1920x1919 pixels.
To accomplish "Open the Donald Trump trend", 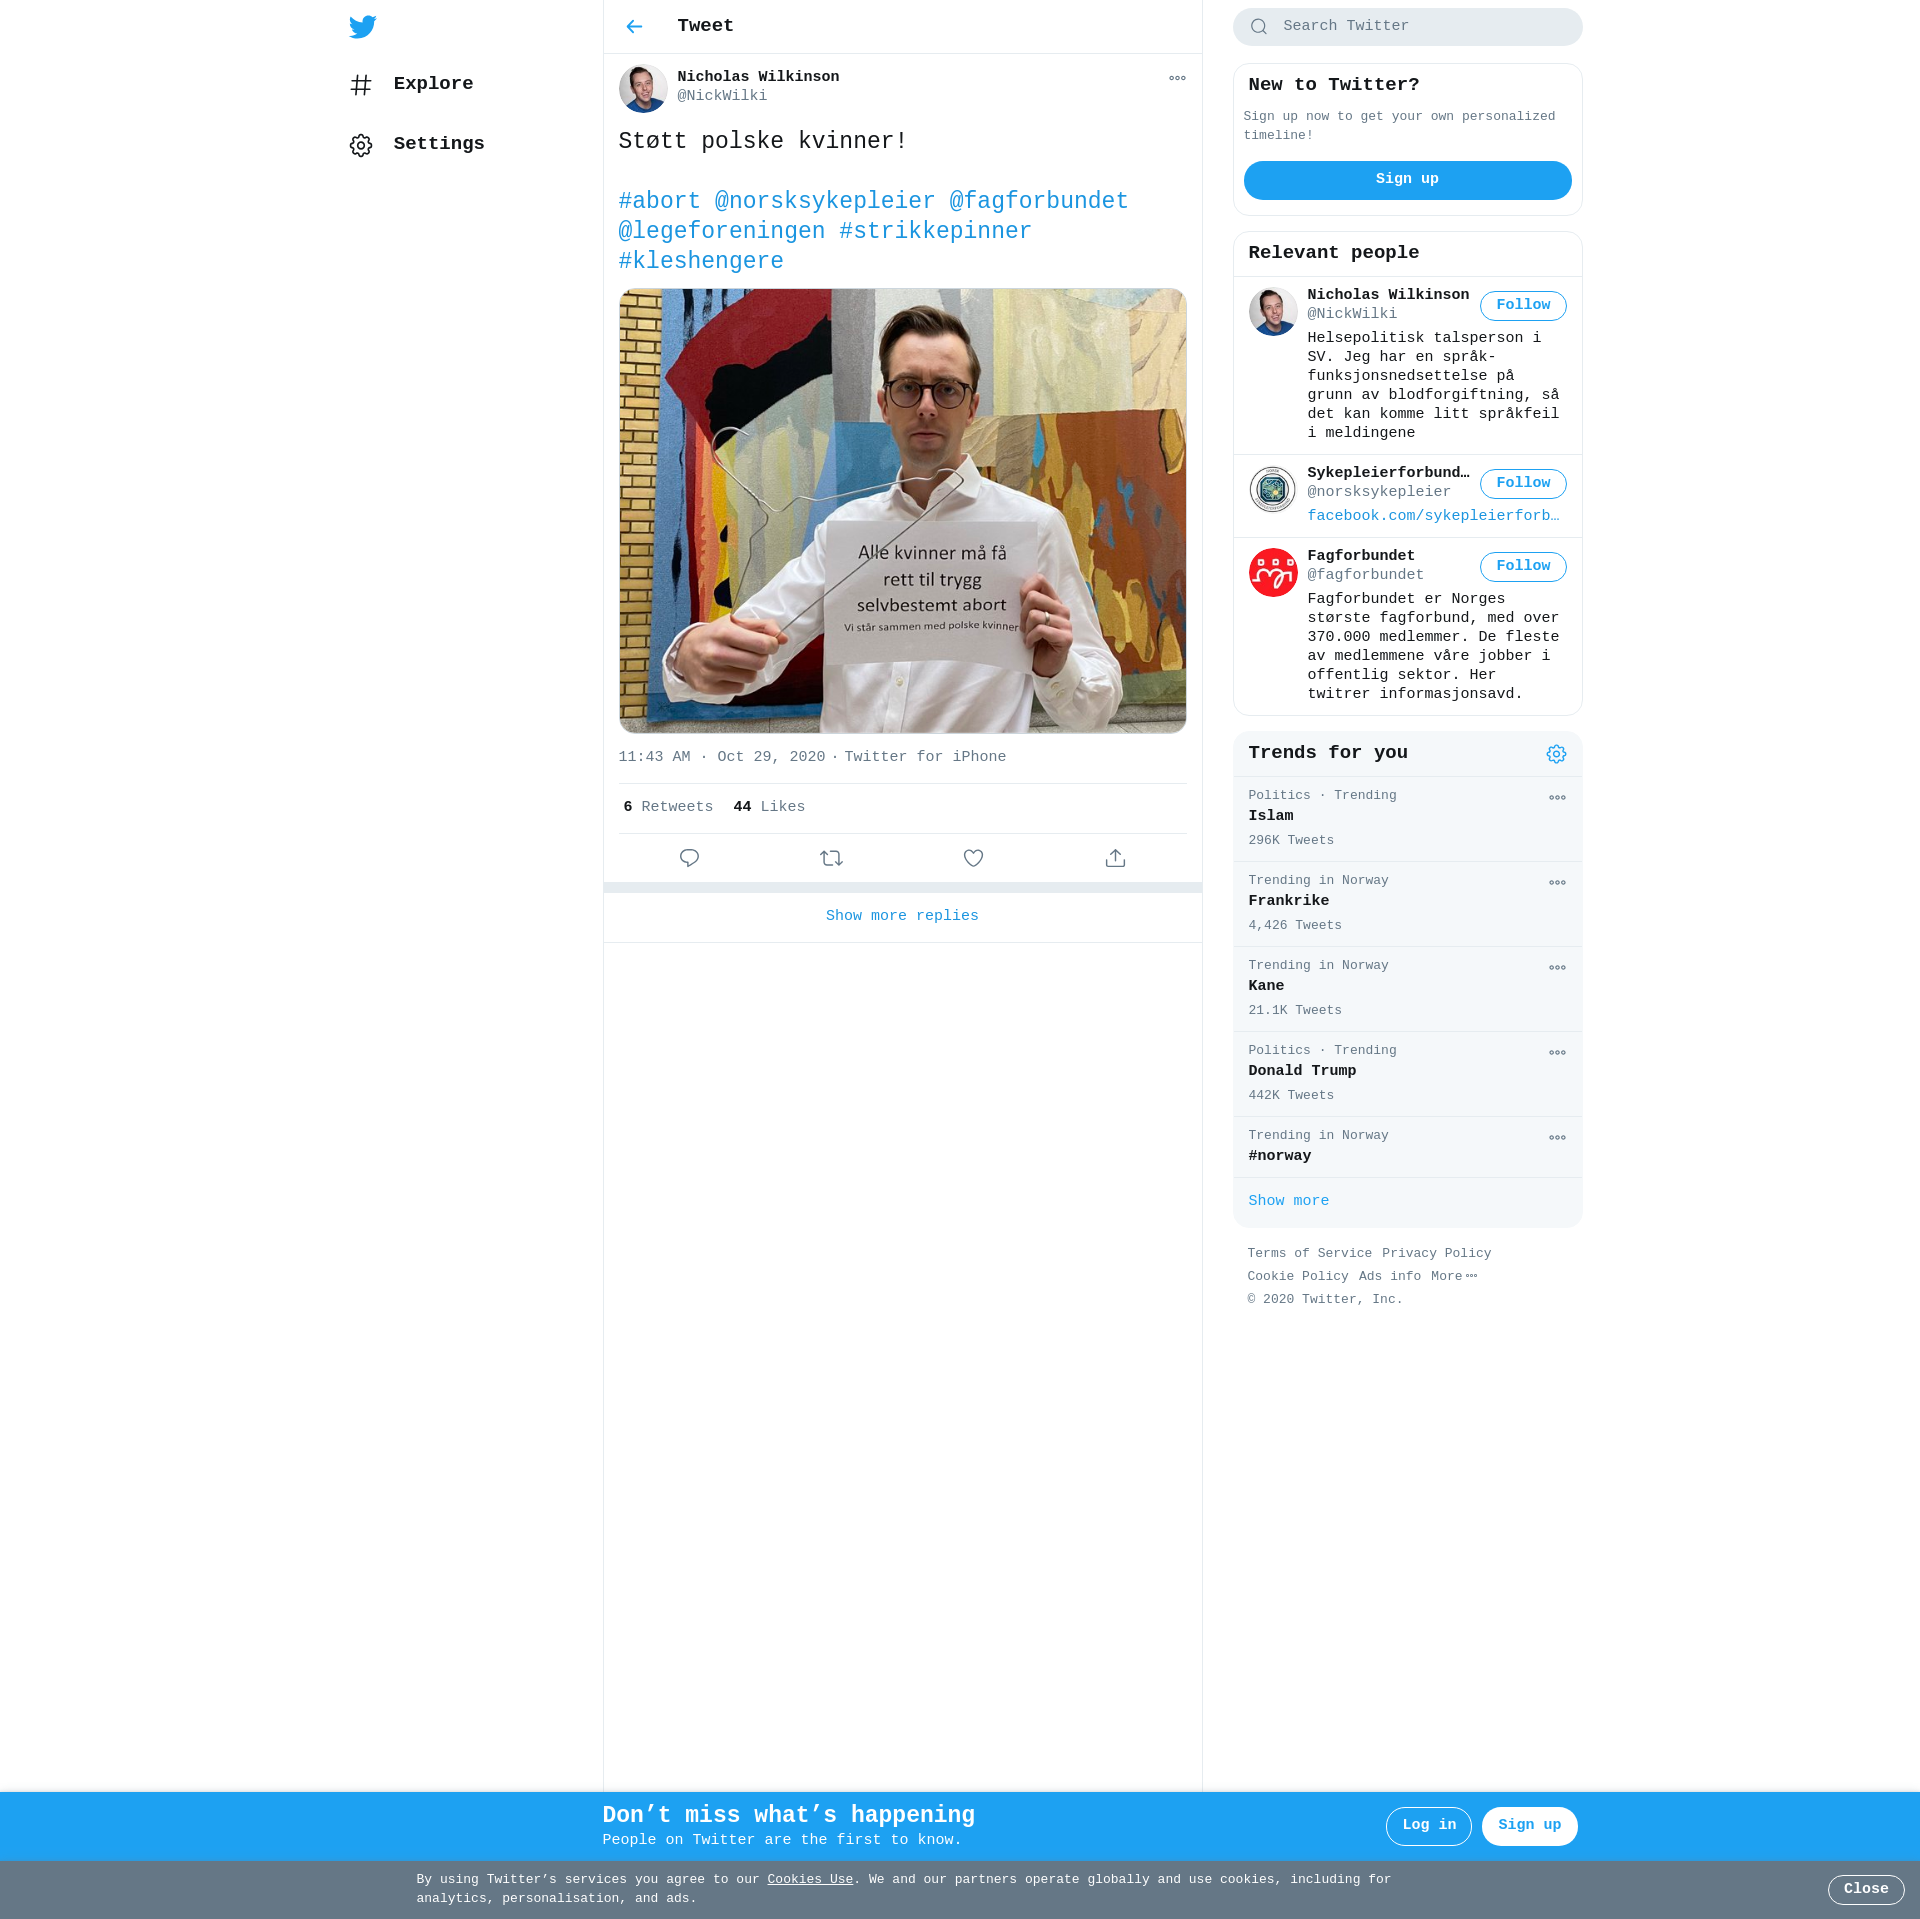I will pos(1407,1074).
